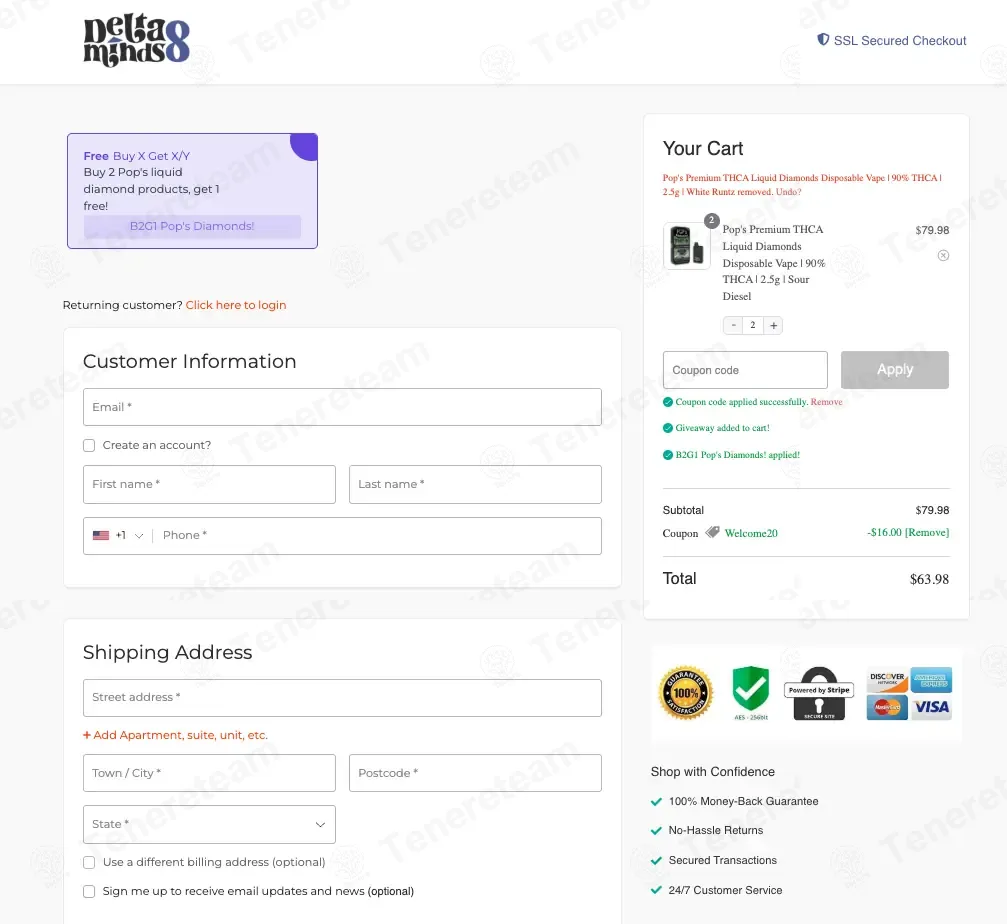The image size is (1007, 924).
Task: Click the Street address field
Action: [x=342, y=698]
